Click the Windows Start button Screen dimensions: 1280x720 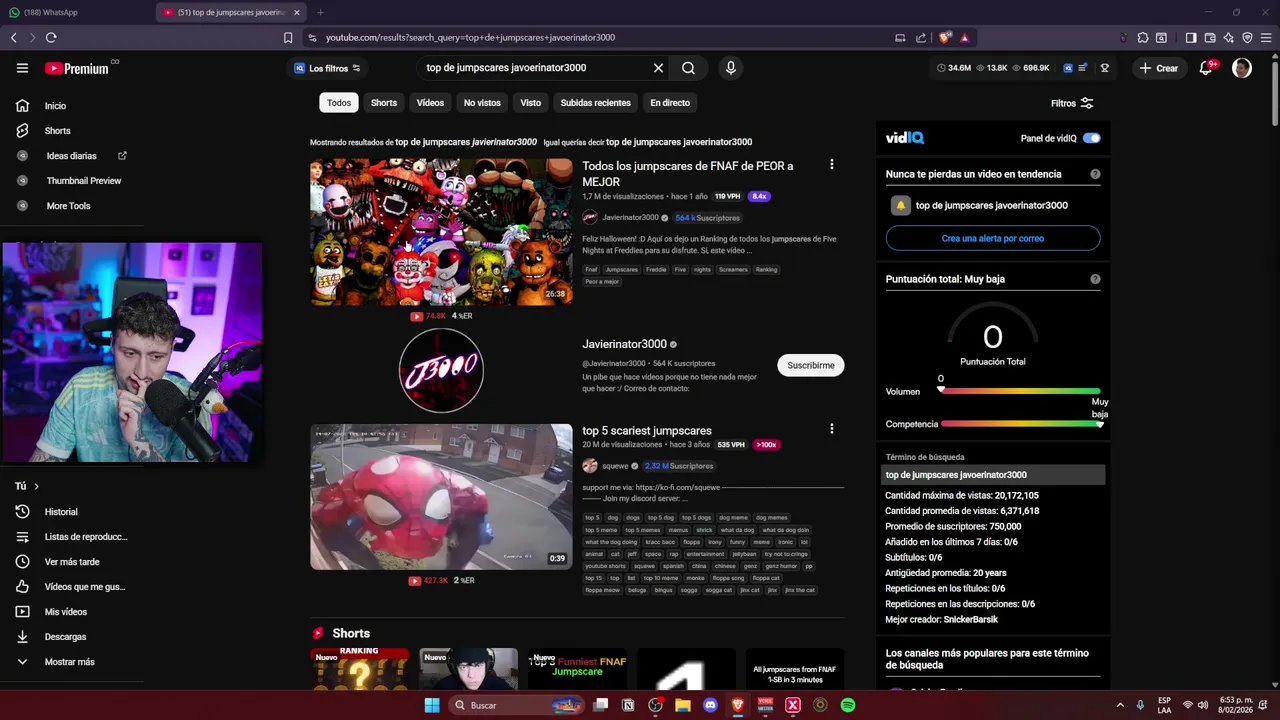click(432, 705)
